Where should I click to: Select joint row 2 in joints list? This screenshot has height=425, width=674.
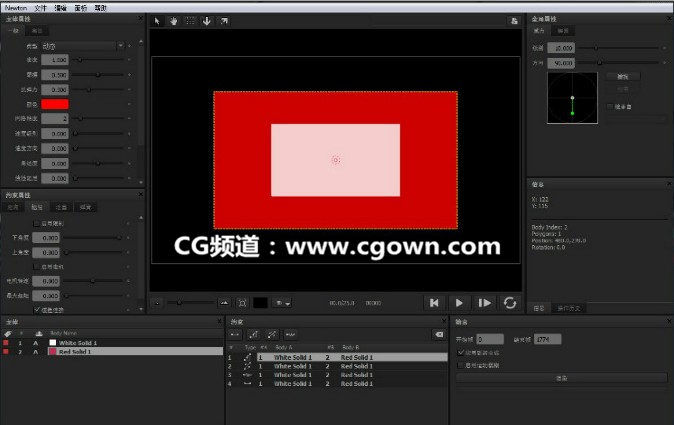pos(337,366)
